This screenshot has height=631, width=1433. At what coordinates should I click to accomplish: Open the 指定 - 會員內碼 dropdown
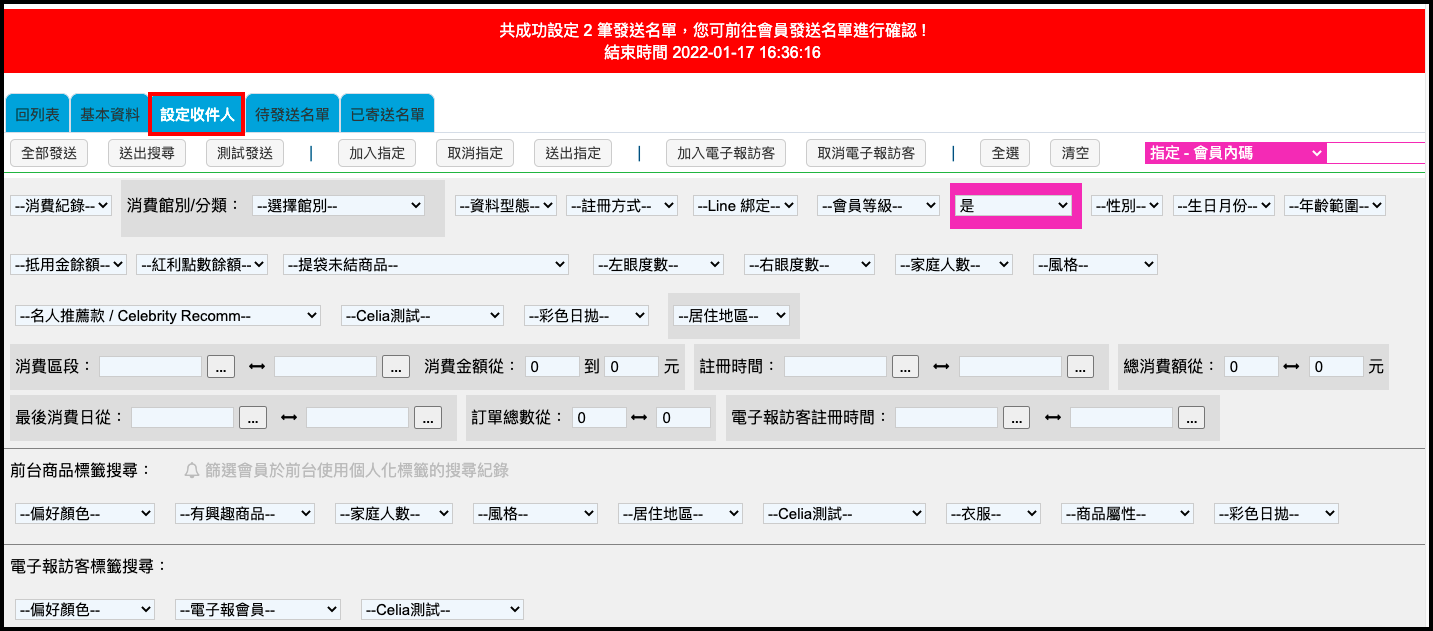pyautogui.click(x=1236, y=153)
